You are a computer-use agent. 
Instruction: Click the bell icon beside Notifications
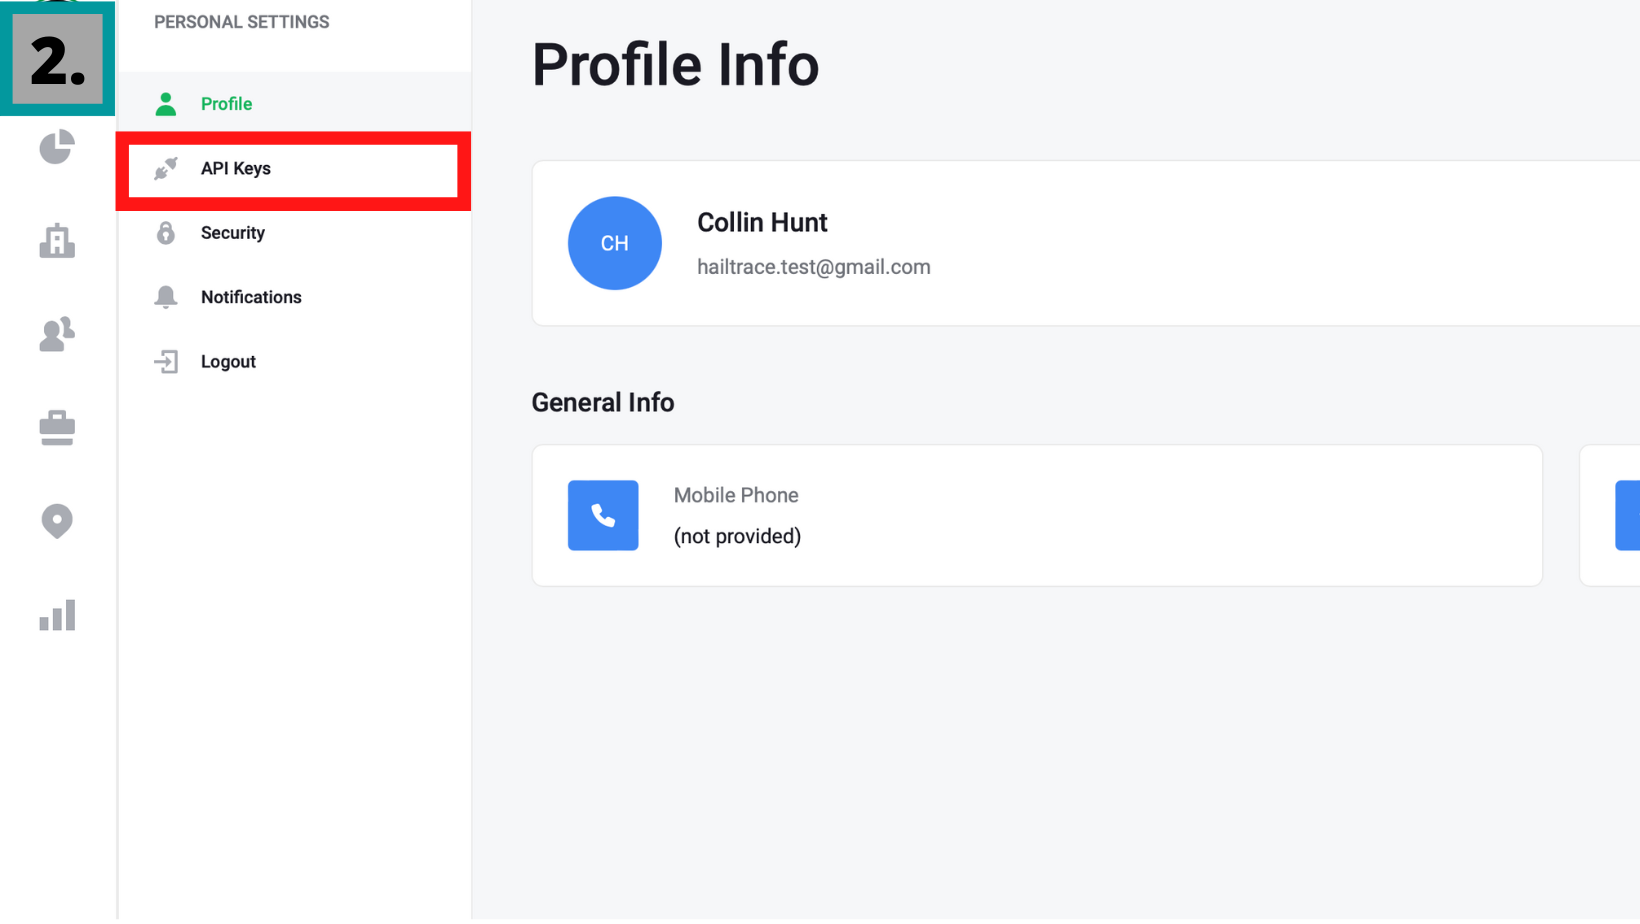pyautogui.click(x=166, y=297)
